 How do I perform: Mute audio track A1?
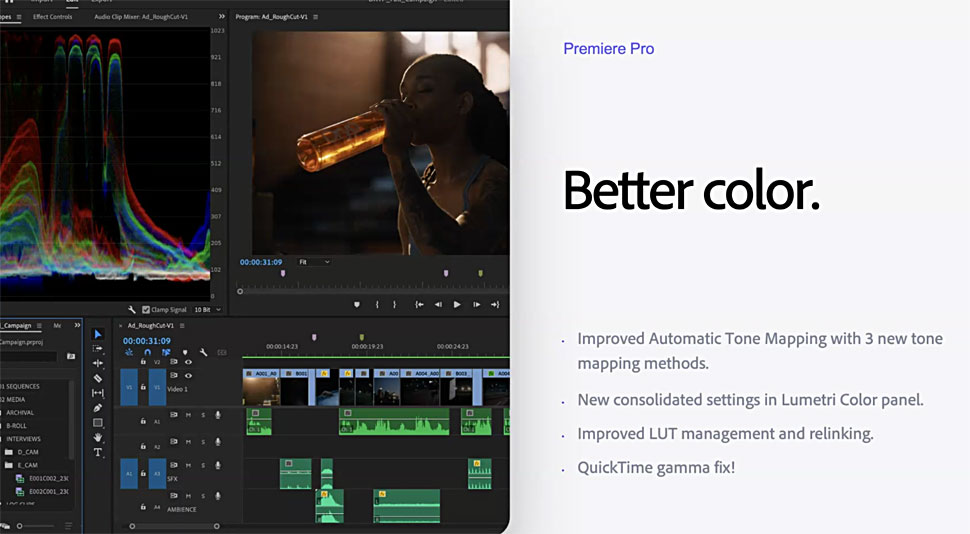point(189,415)
